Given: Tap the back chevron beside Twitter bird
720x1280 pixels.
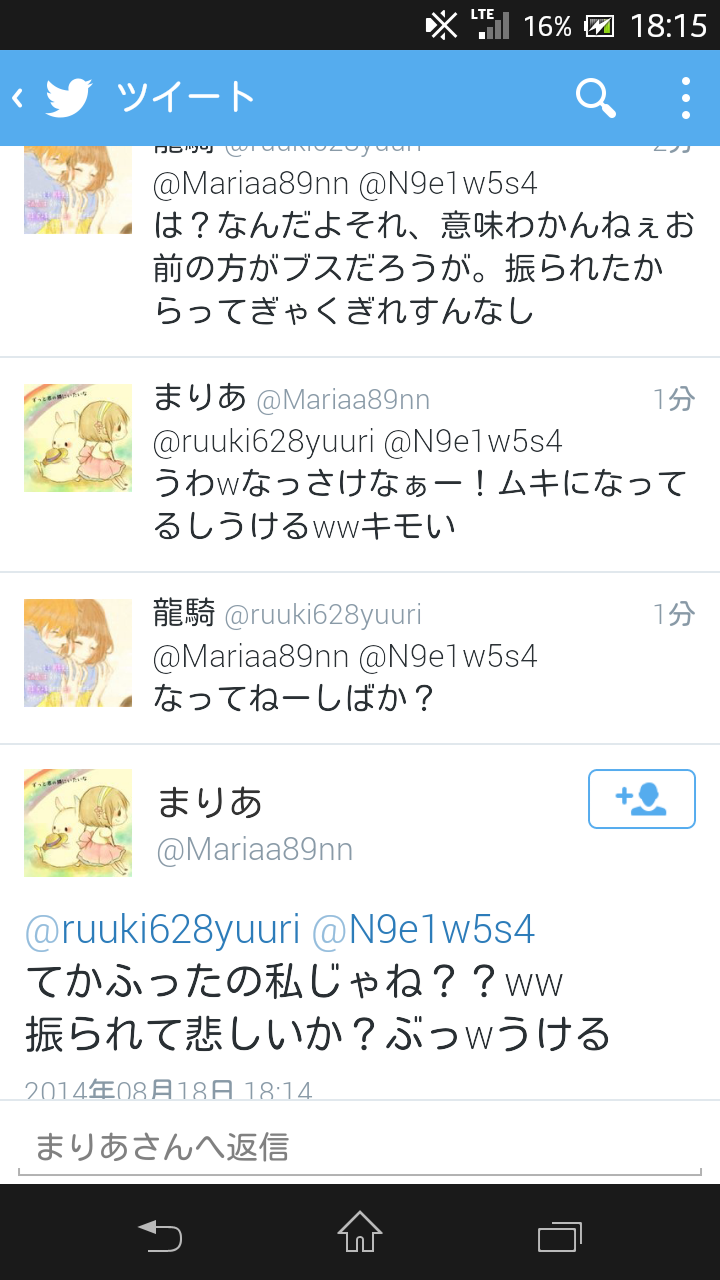Looking at the screenshot, I should coord(18,98).
